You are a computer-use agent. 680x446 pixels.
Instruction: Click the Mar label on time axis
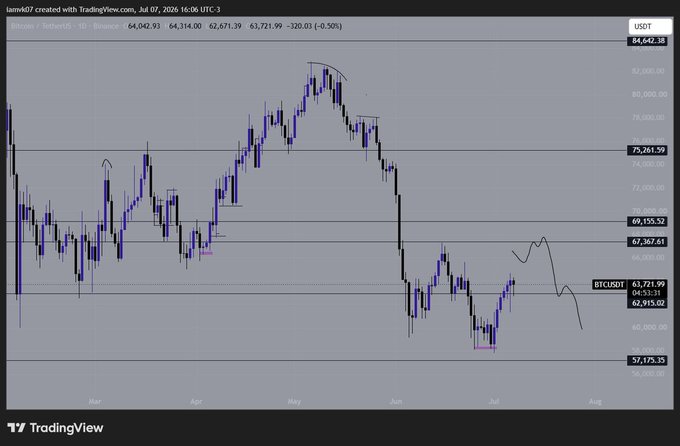point(95,402)
